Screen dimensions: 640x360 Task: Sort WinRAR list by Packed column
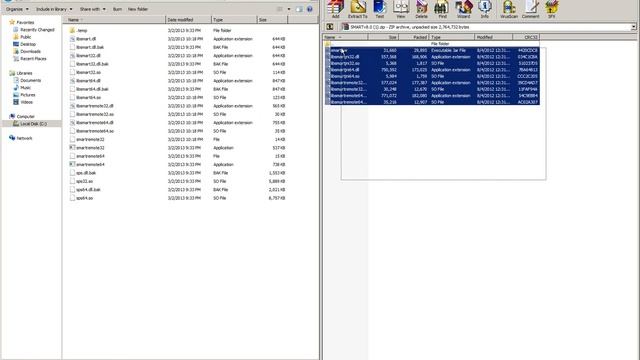click(414, 37)
